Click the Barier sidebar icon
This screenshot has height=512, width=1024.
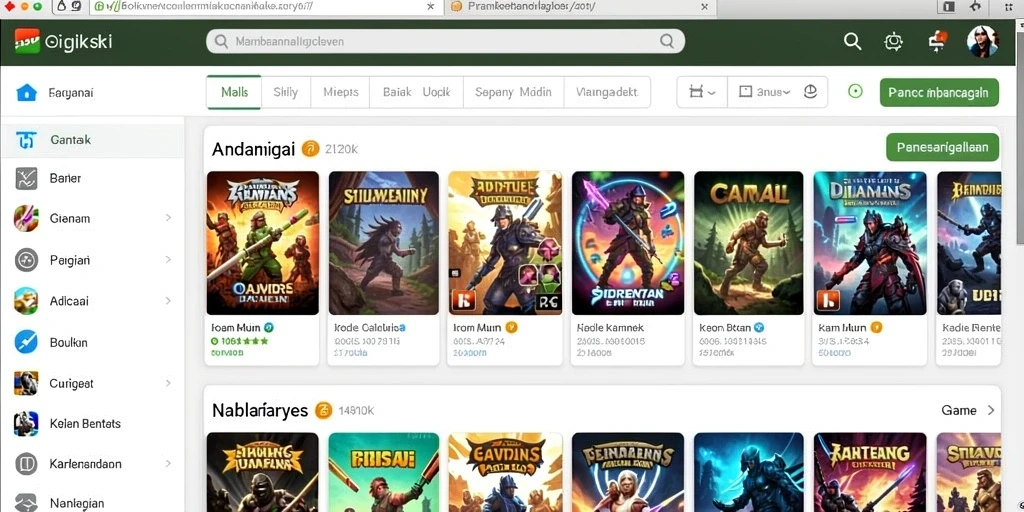(x=26, y=178)
